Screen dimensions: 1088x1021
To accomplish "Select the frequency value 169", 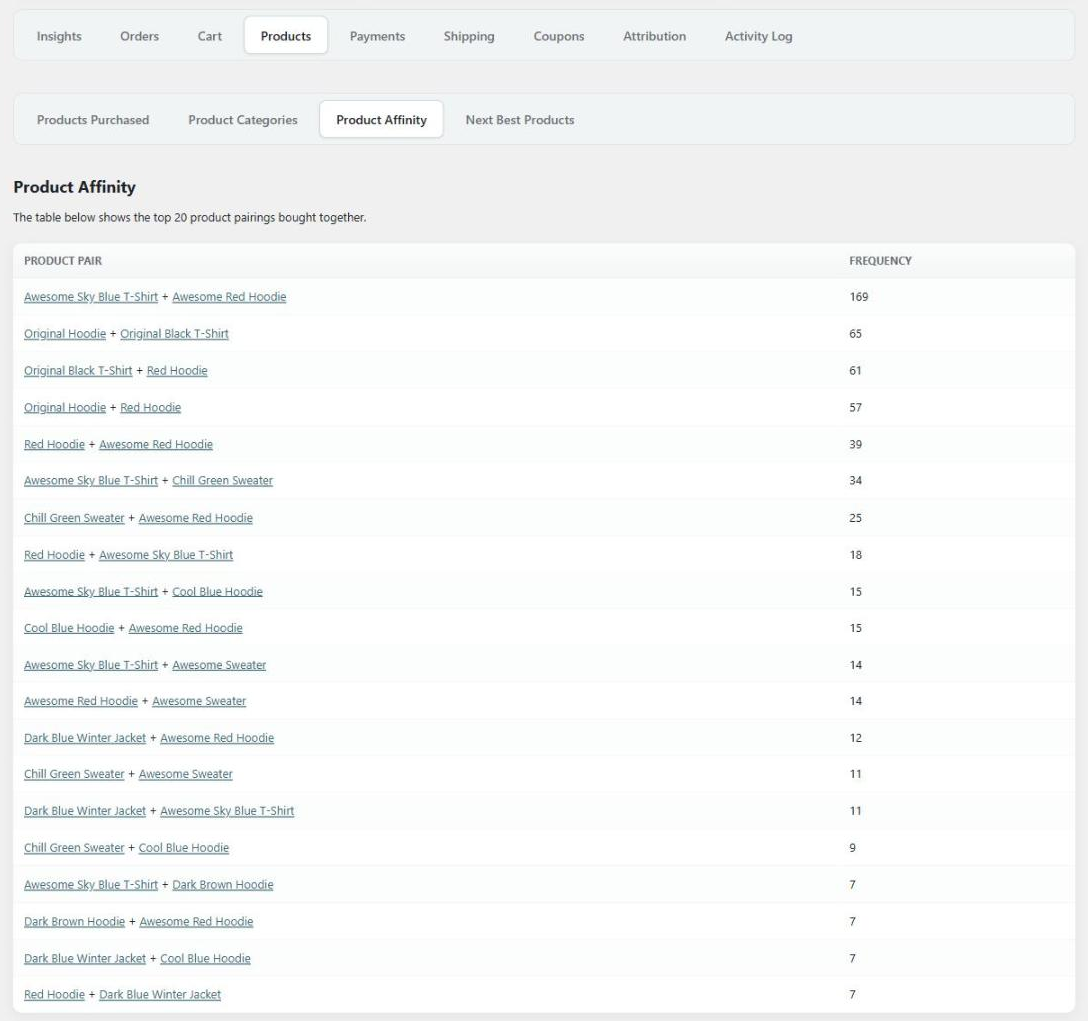I will [859, 297].
